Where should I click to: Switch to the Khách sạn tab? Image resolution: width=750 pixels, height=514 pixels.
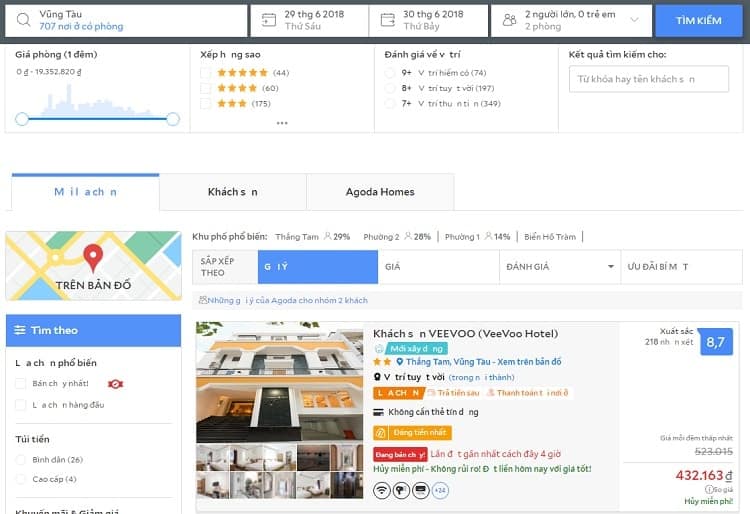click(x=232, y=192)
